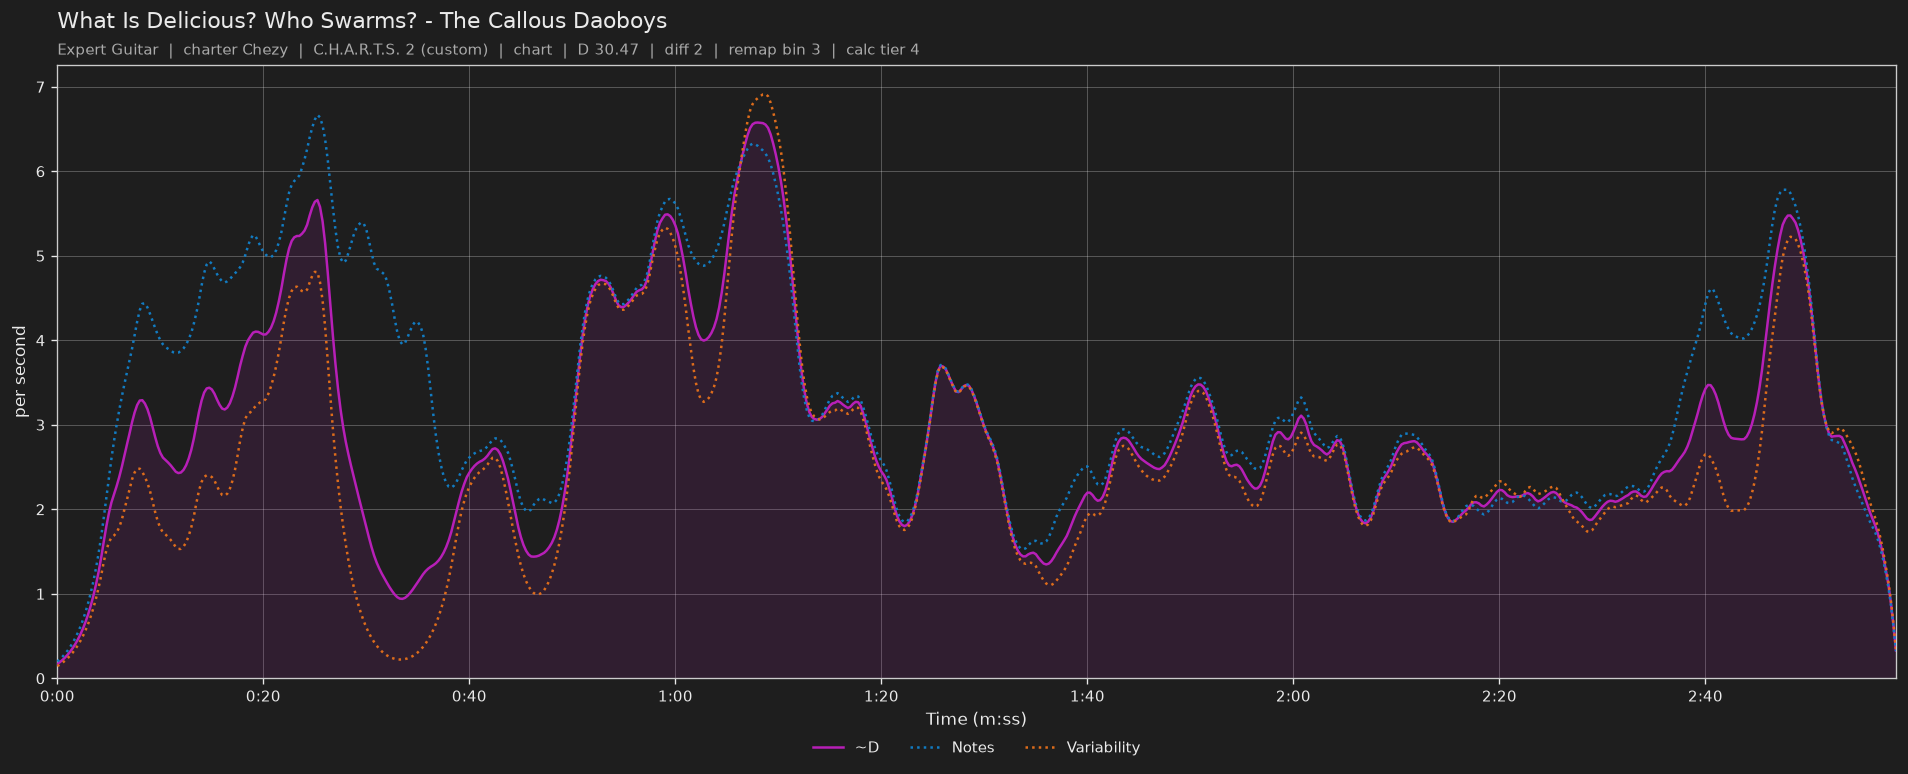This screenshot has height=774, width=1908.
Task: Click the blue dotted Notes legend swatch
Action: pos(926,748)
